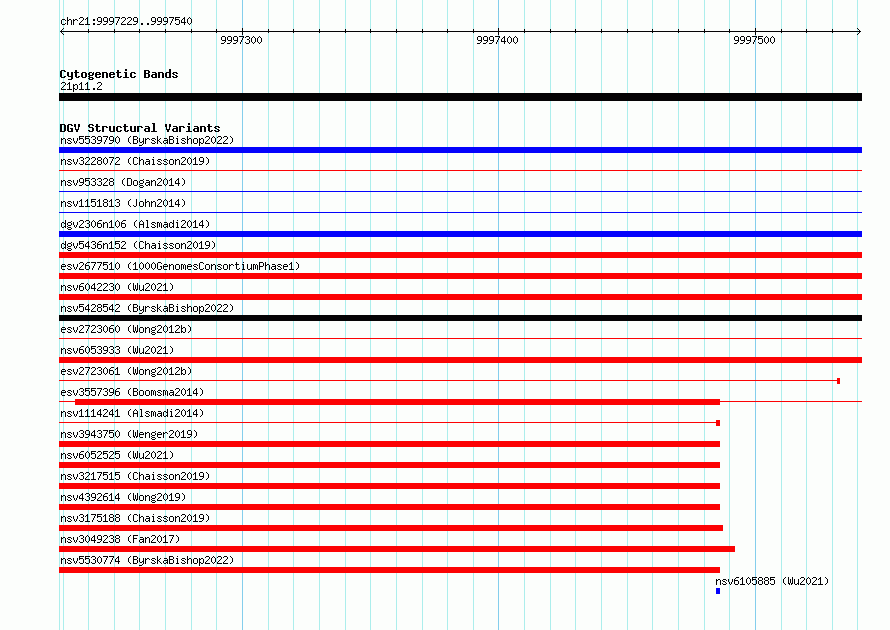Open variant esv3557396 (Boomsma2014) label
Viewport: 890px width, 630px height.
point(132,392)
